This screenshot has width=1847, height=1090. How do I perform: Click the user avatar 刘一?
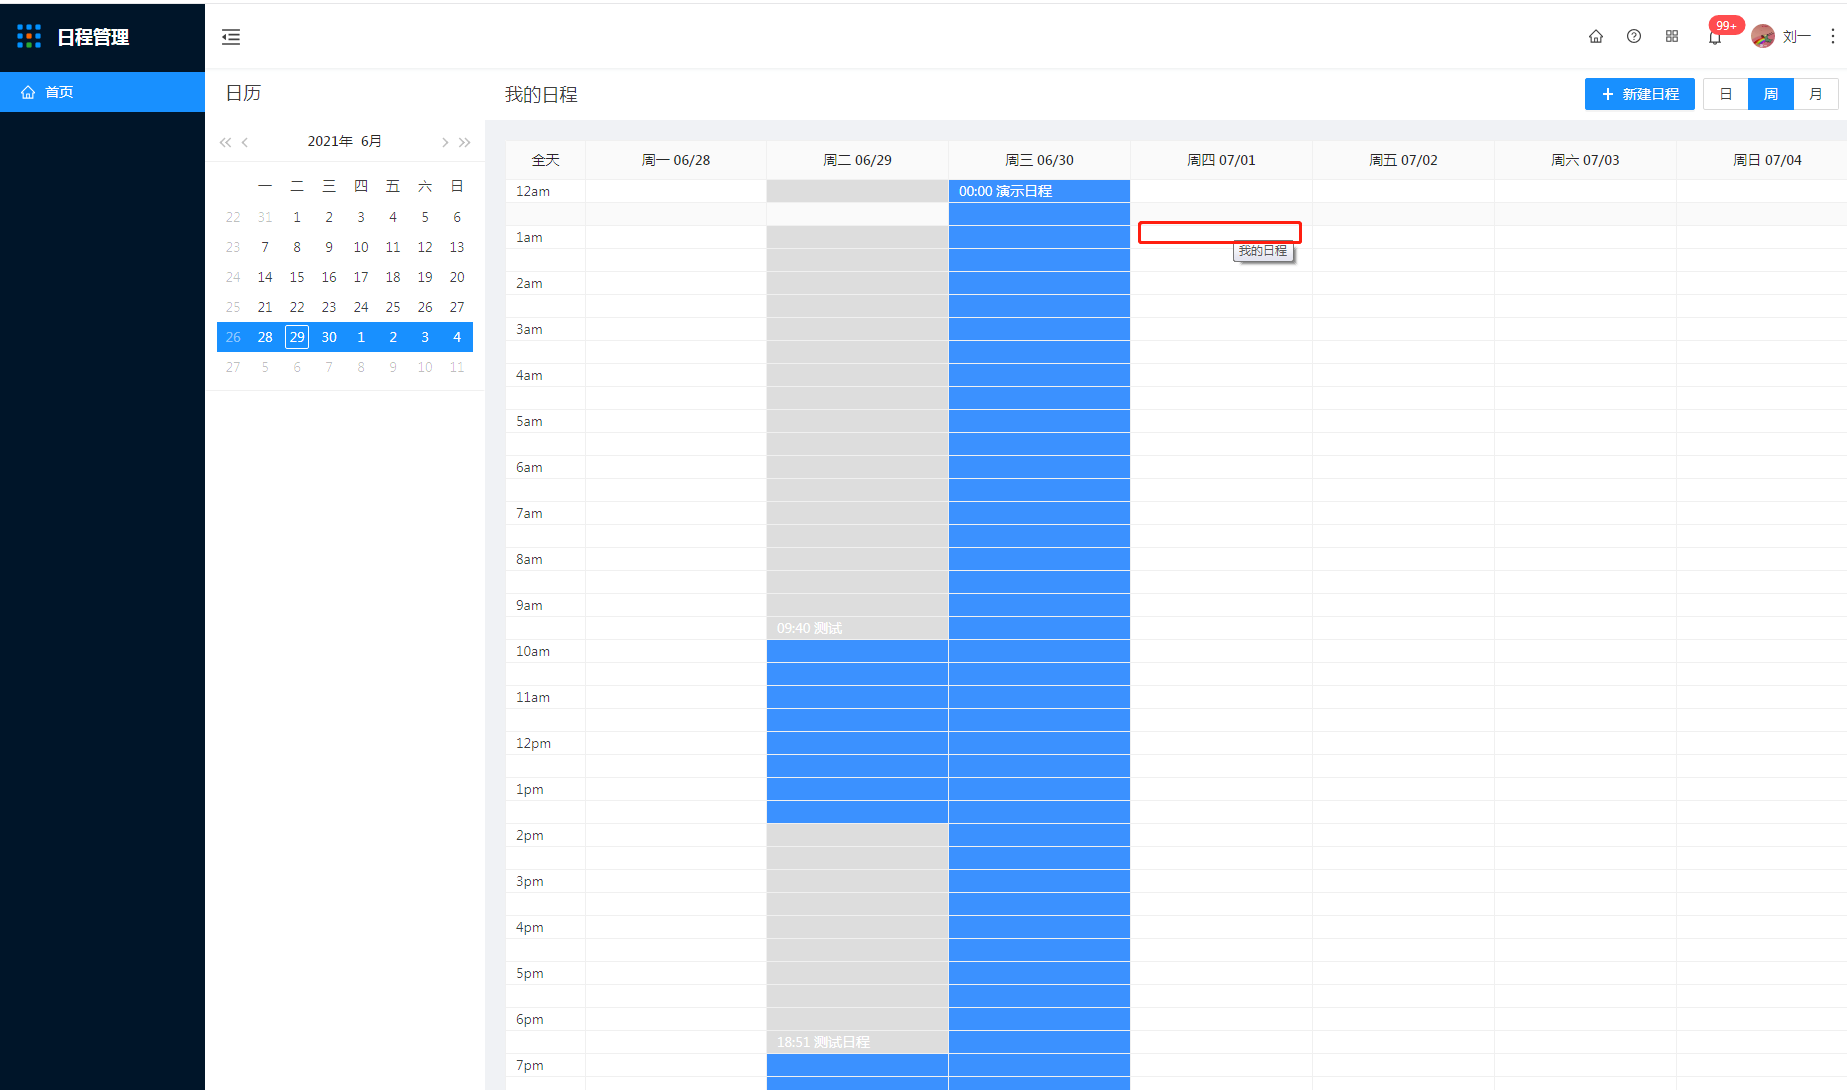[x=1763, y=37]
